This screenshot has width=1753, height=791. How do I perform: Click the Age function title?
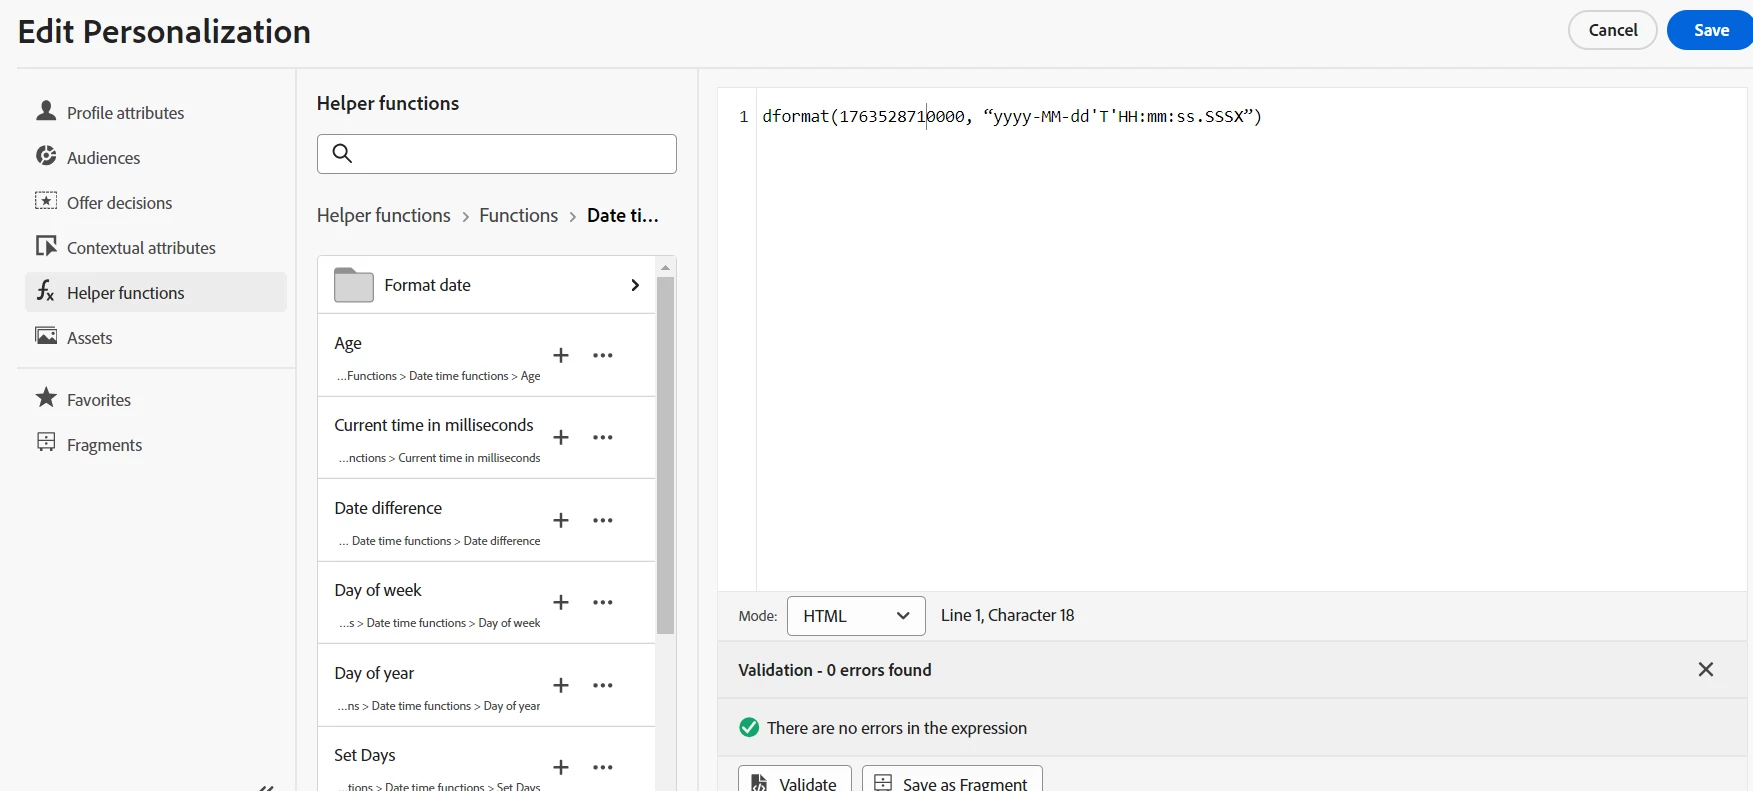[348, 343]
